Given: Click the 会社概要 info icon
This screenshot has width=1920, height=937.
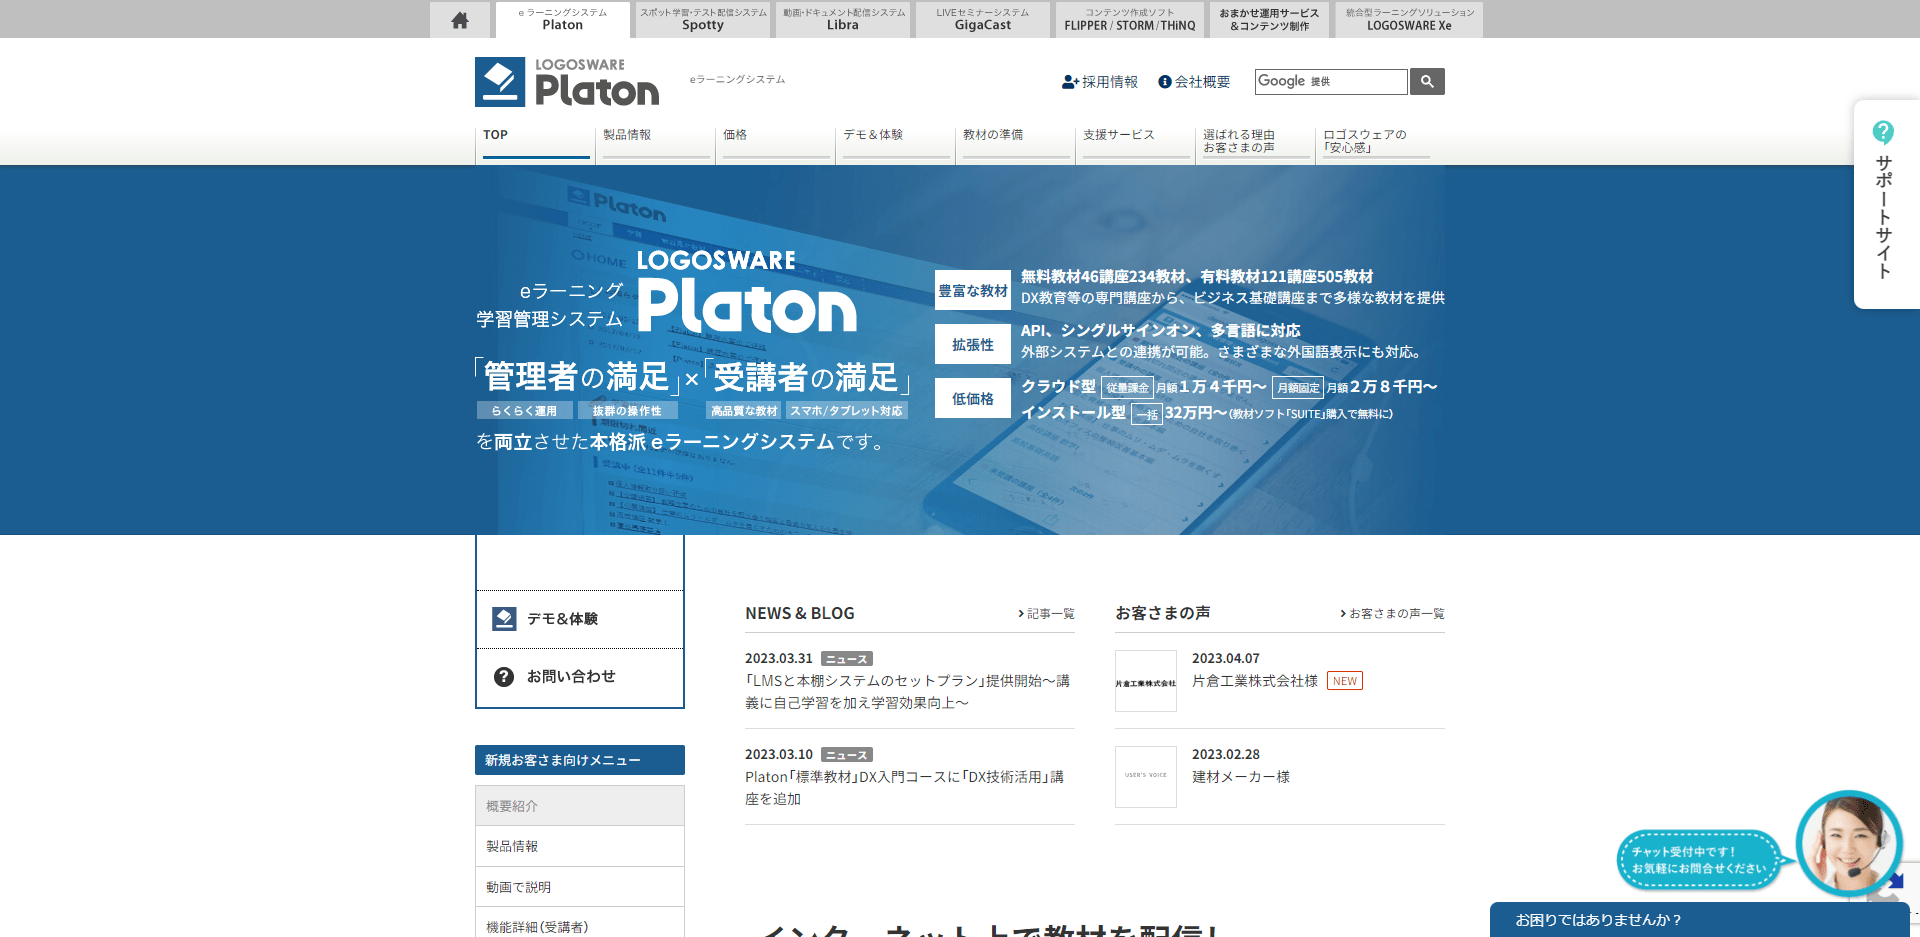Looking at the screenshot, I should (x=1165, y=82).
